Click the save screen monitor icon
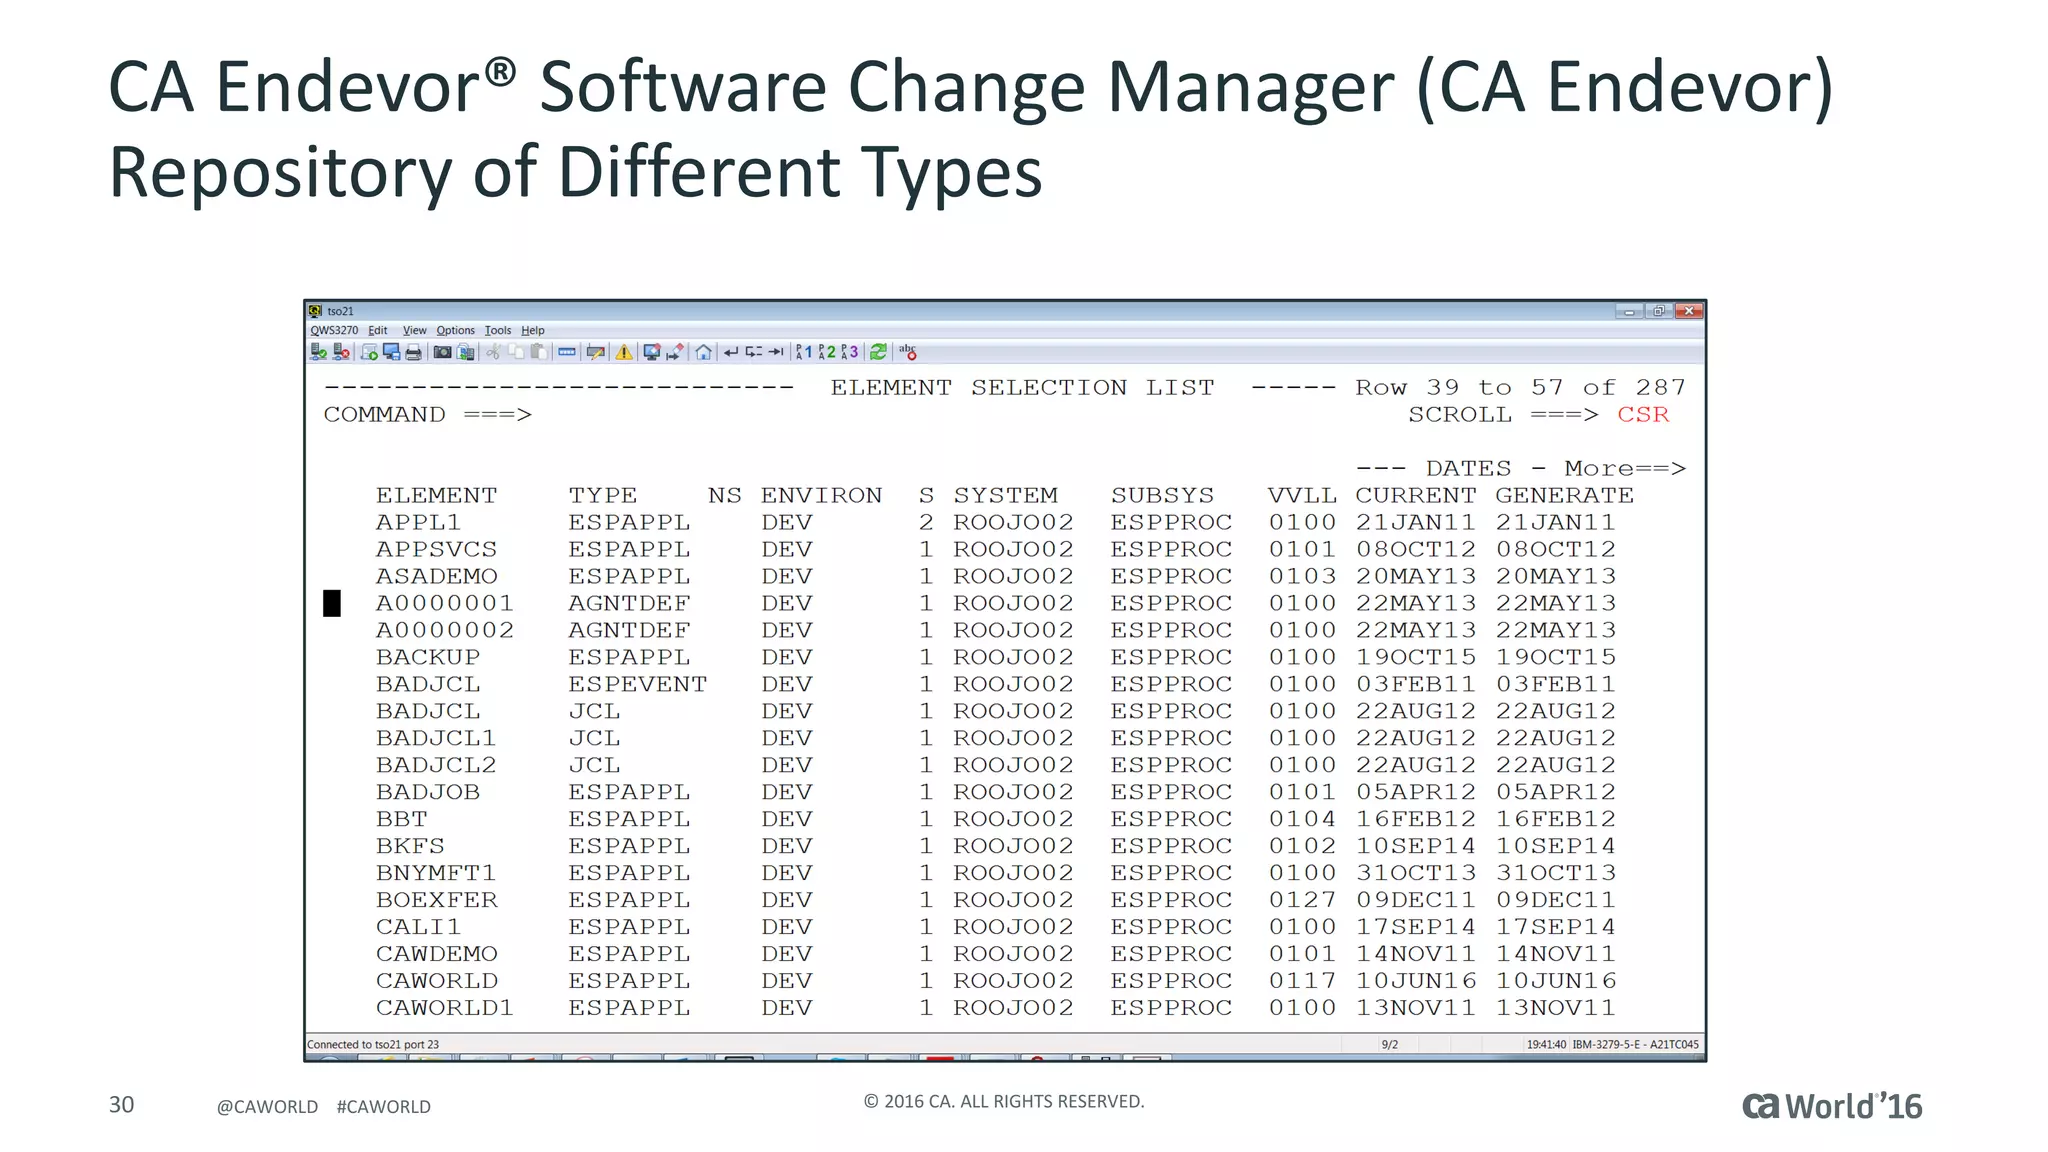The height and width of the screenshot is (1152, 2048). (391, 352)
